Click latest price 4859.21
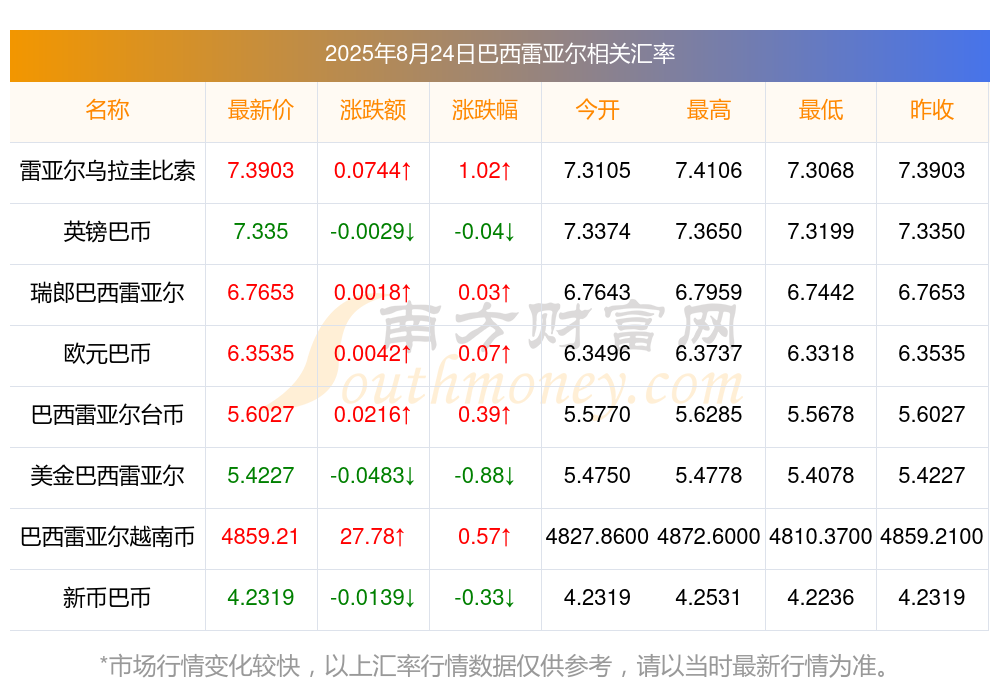This screenshot has width=1000, height=698. (x=260, y=537)
